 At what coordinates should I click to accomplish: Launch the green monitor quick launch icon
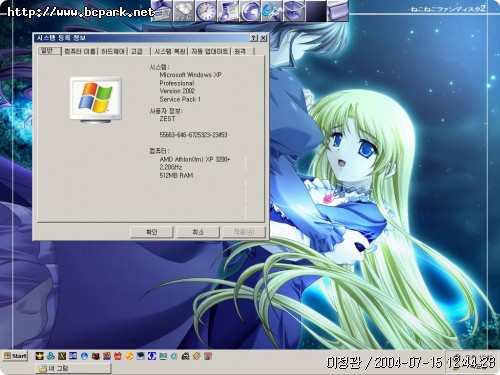(163, 356)
